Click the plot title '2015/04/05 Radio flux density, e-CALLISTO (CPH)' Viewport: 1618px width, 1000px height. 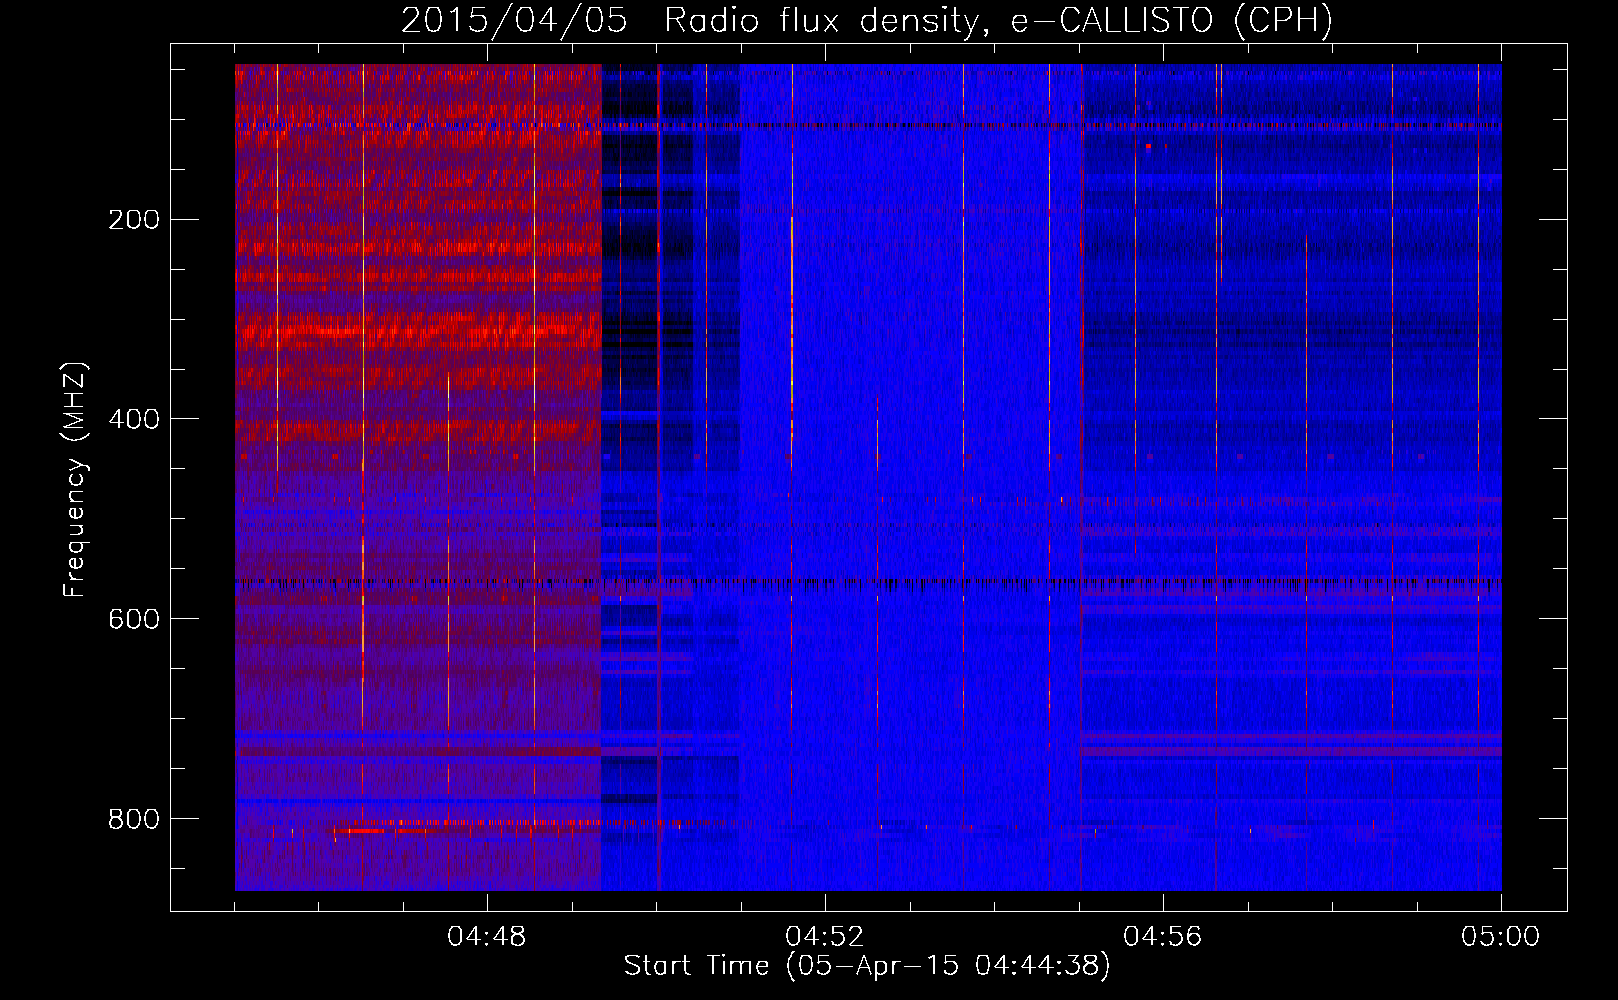(x=867, y=21)
